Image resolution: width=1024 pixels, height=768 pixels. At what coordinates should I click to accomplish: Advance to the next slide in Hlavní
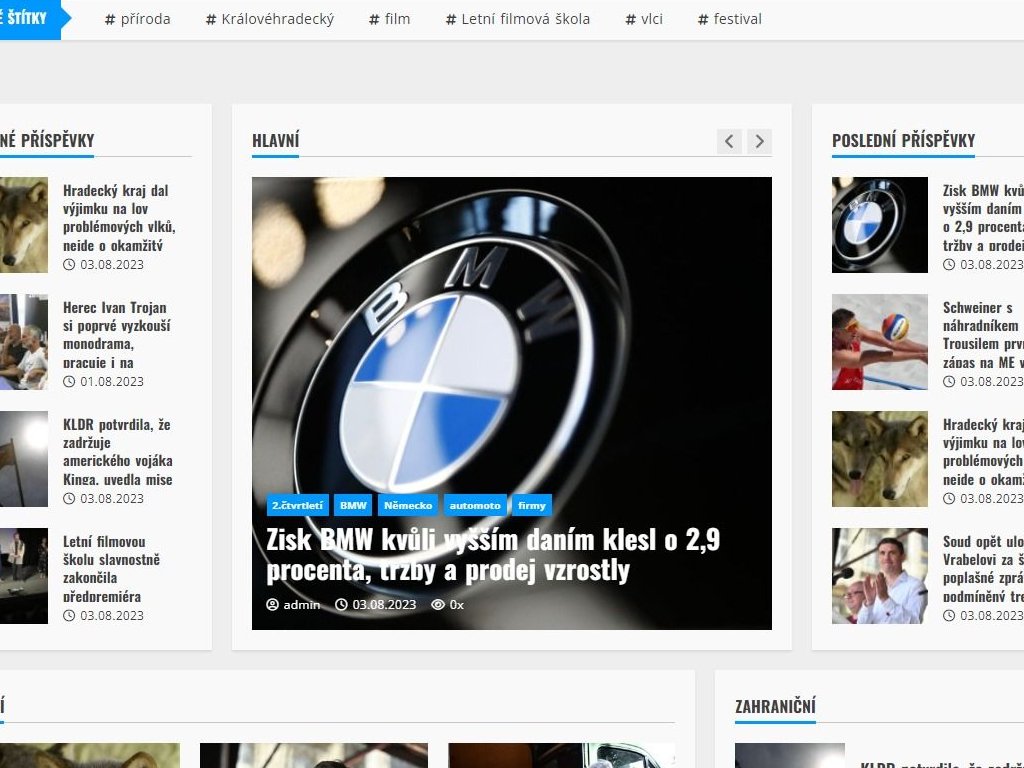pyautogui.click(x=760, y=142)
